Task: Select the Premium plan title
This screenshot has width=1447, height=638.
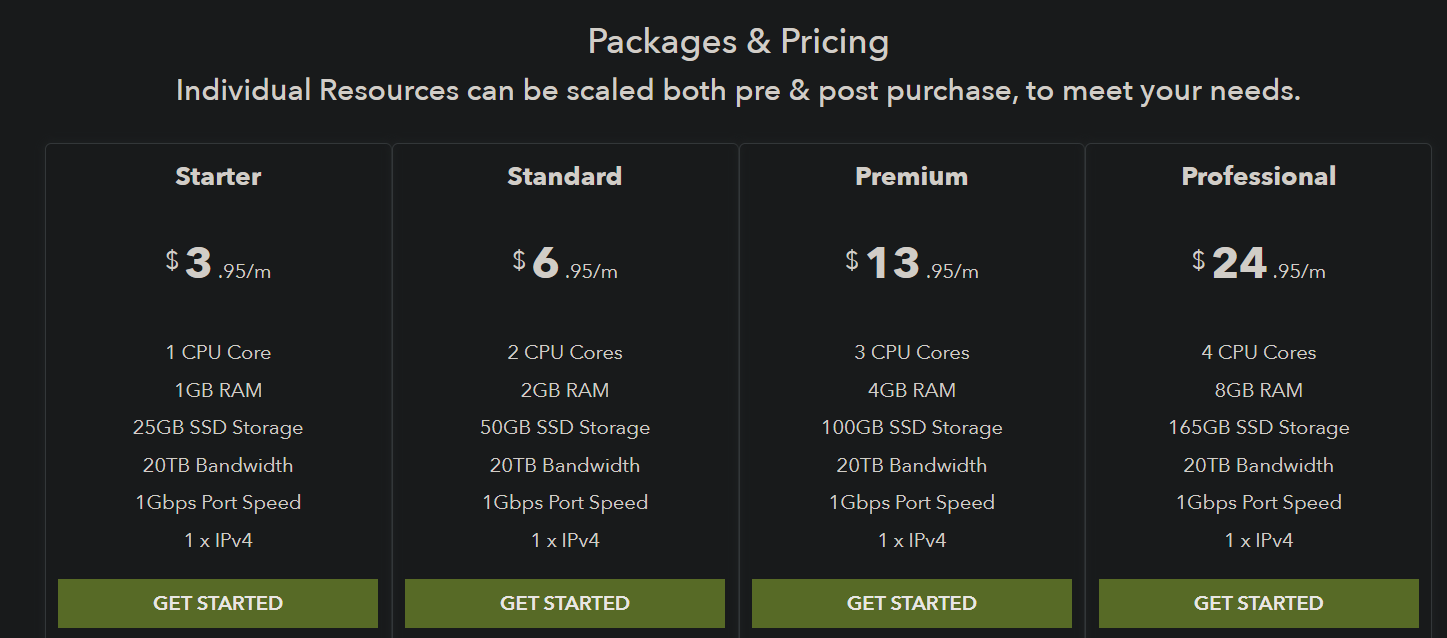Action: point(912,176)
